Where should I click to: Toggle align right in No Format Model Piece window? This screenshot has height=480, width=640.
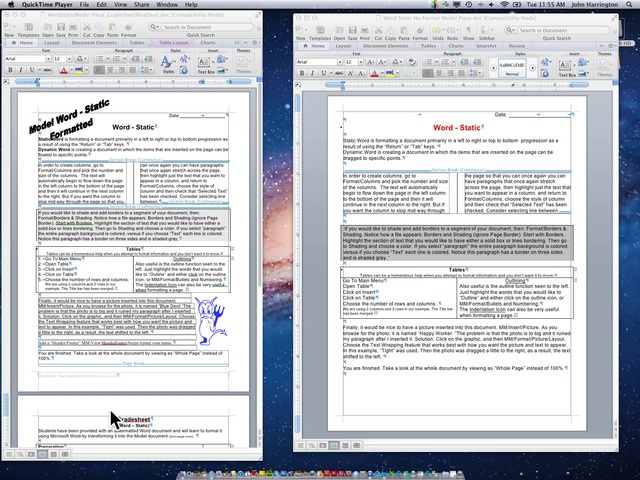(x=450, y=73)
